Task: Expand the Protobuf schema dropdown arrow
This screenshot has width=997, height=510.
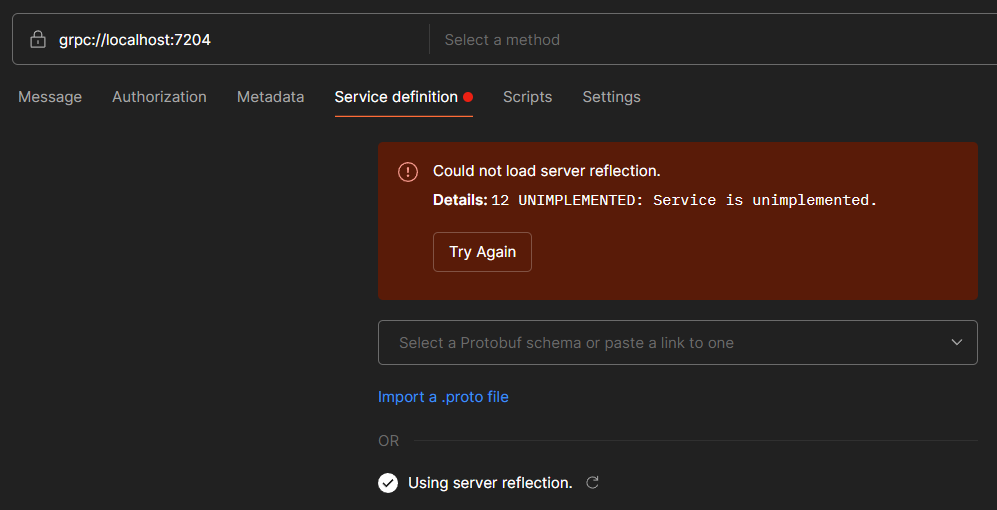Action: point(957,343)
